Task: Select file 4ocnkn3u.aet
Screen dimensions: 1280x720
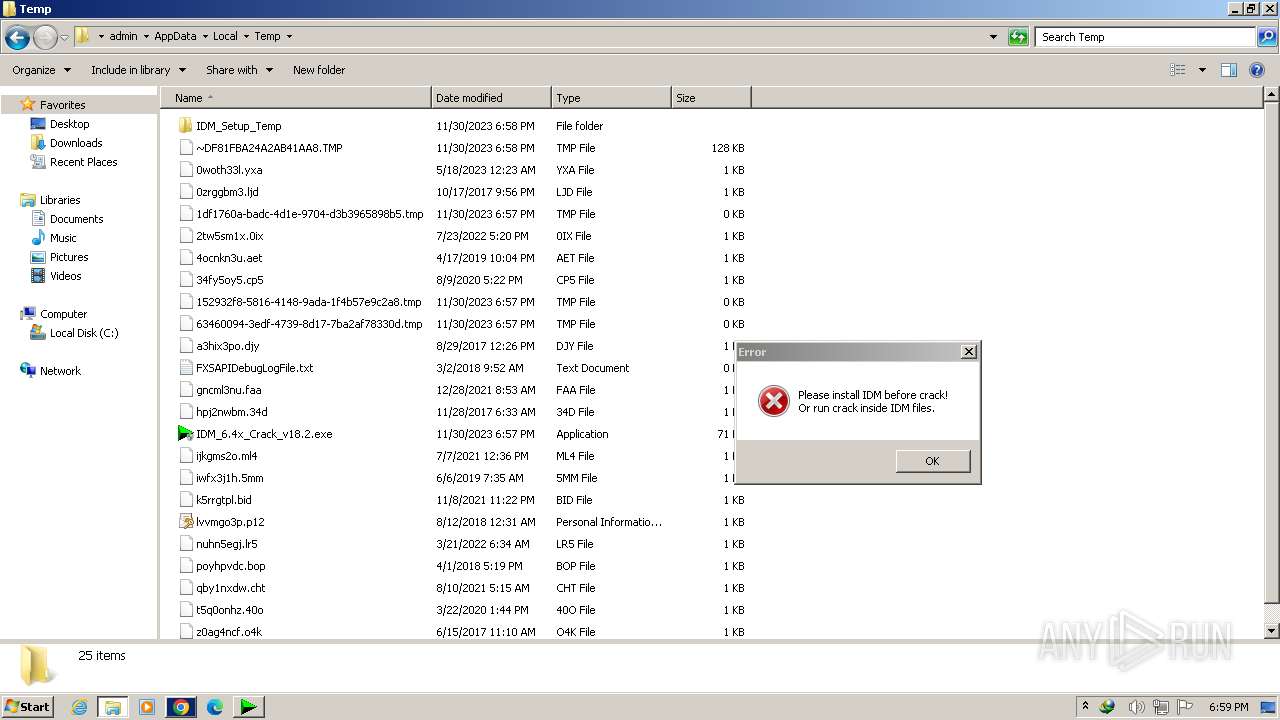Action: (x=229, y=258)
